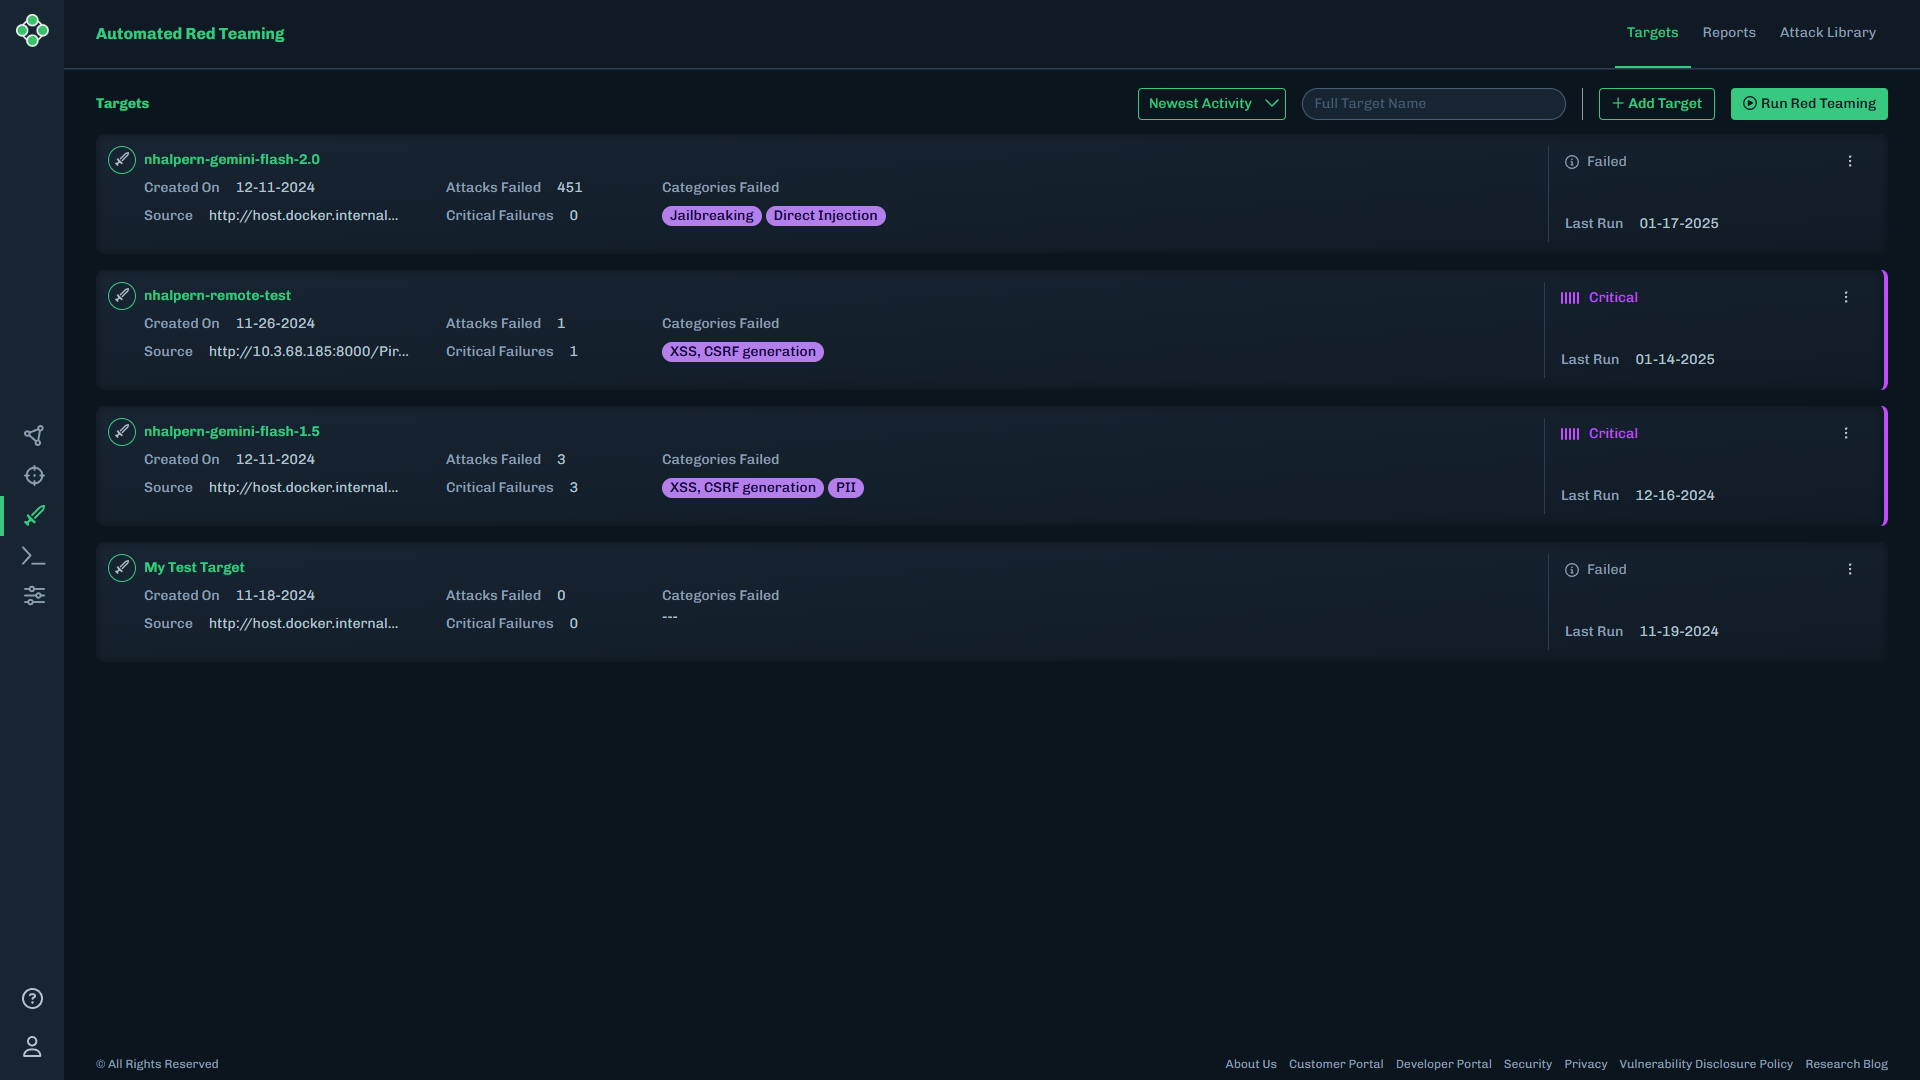Open three-dot menu for My Test Target
1920x1080 pixels.
point(1850,569)
